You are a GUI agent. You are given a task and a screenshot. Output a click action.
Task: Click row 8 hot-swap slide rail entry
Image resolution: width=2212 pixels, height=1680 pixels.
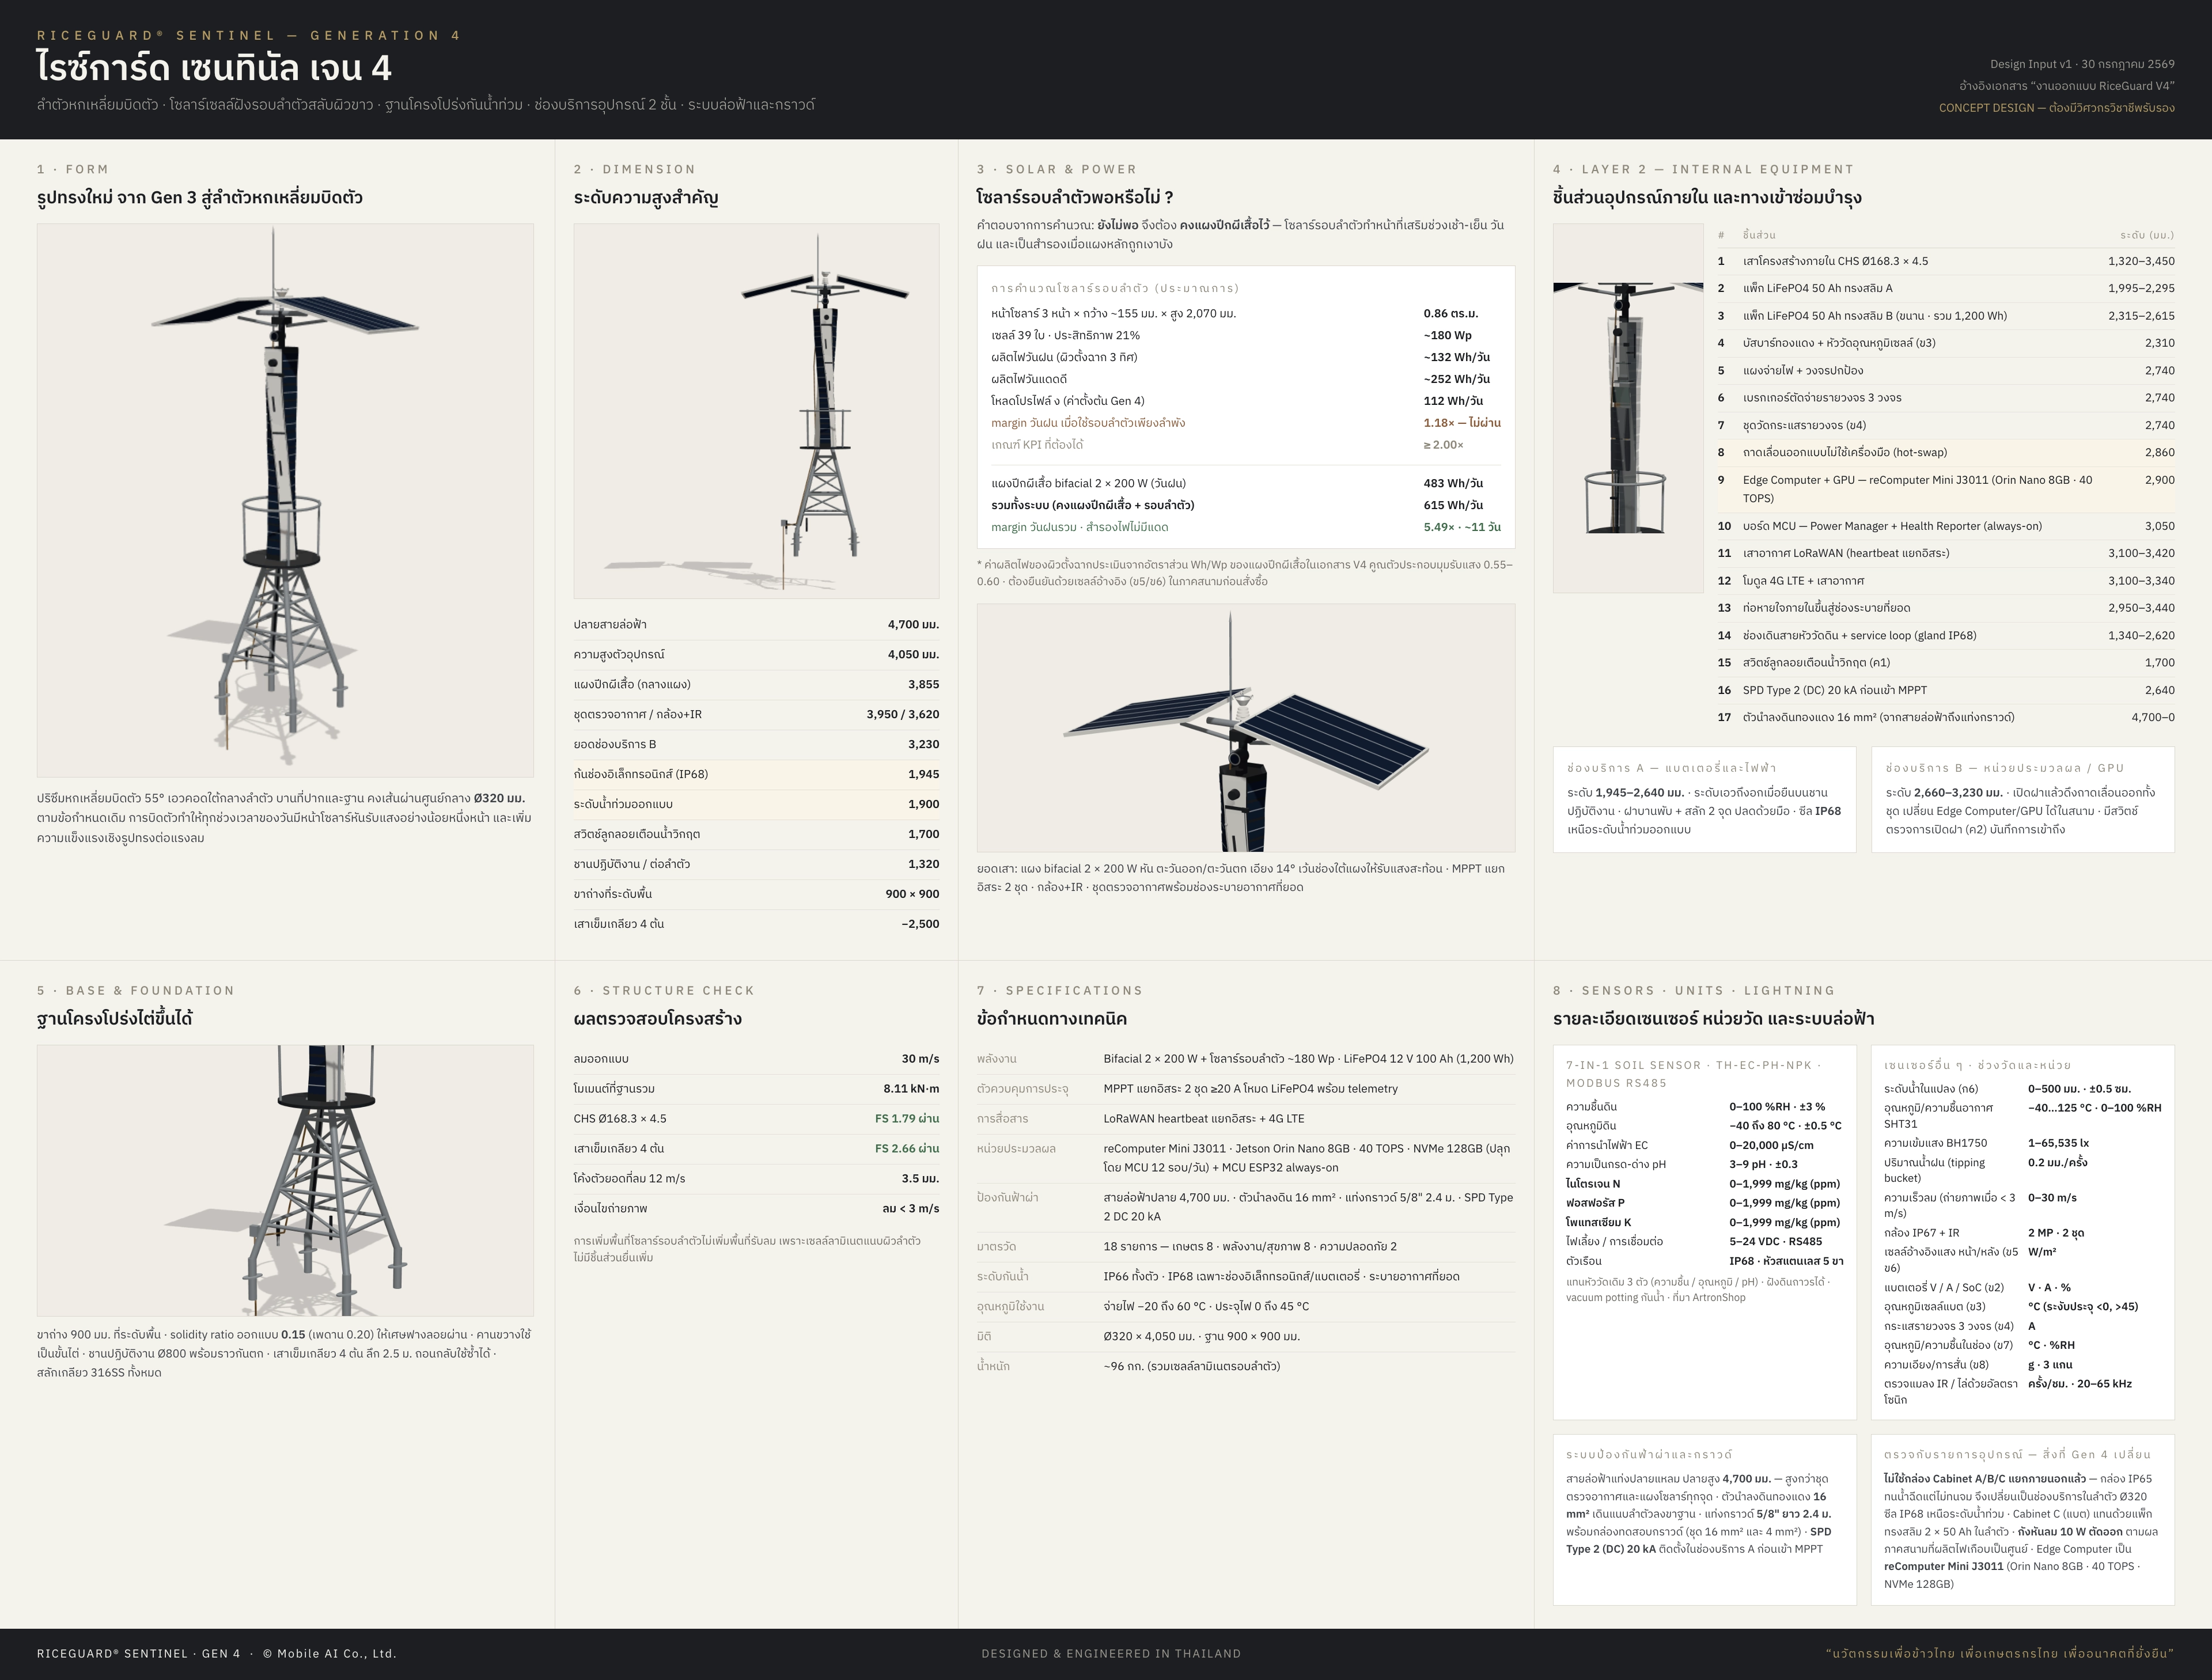[1946, 453]
